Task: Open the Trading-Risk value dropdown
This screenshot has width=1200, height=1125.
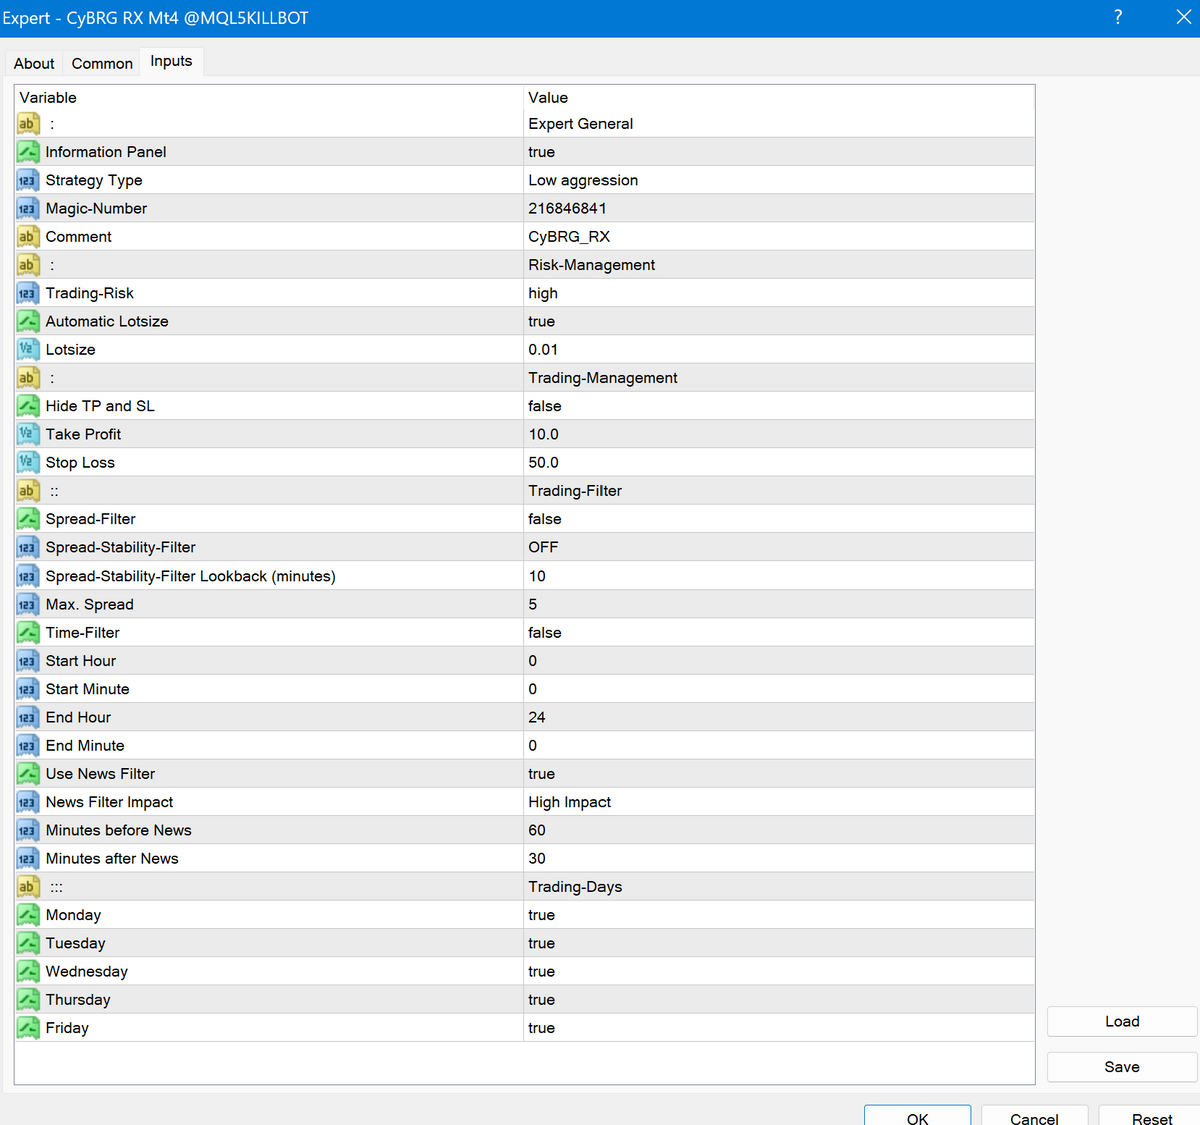Action: tap(543, 293)
